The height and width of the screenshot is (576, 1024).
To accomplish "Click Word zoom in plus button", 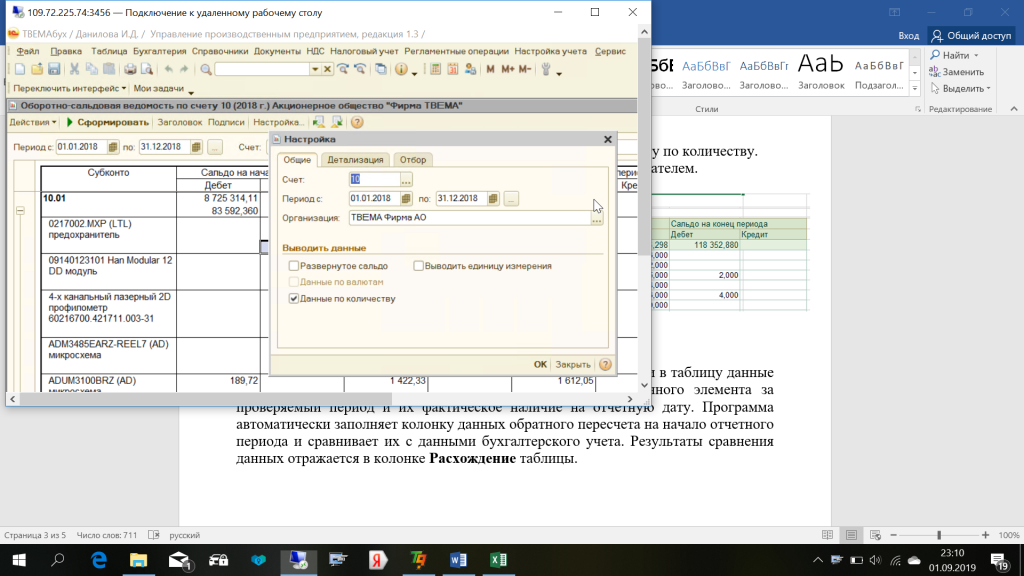I will click(x=985, y=535).
